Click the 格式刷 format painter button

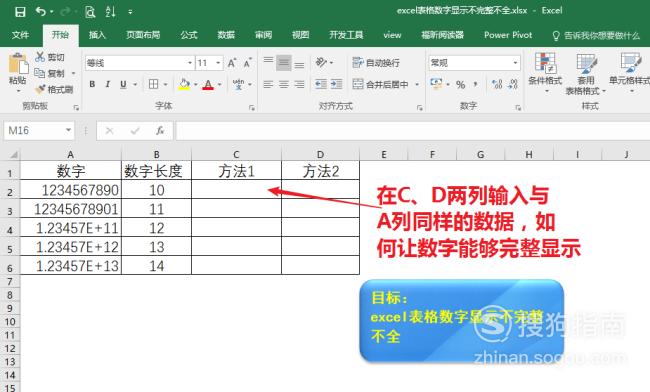[x=54, y=89]
